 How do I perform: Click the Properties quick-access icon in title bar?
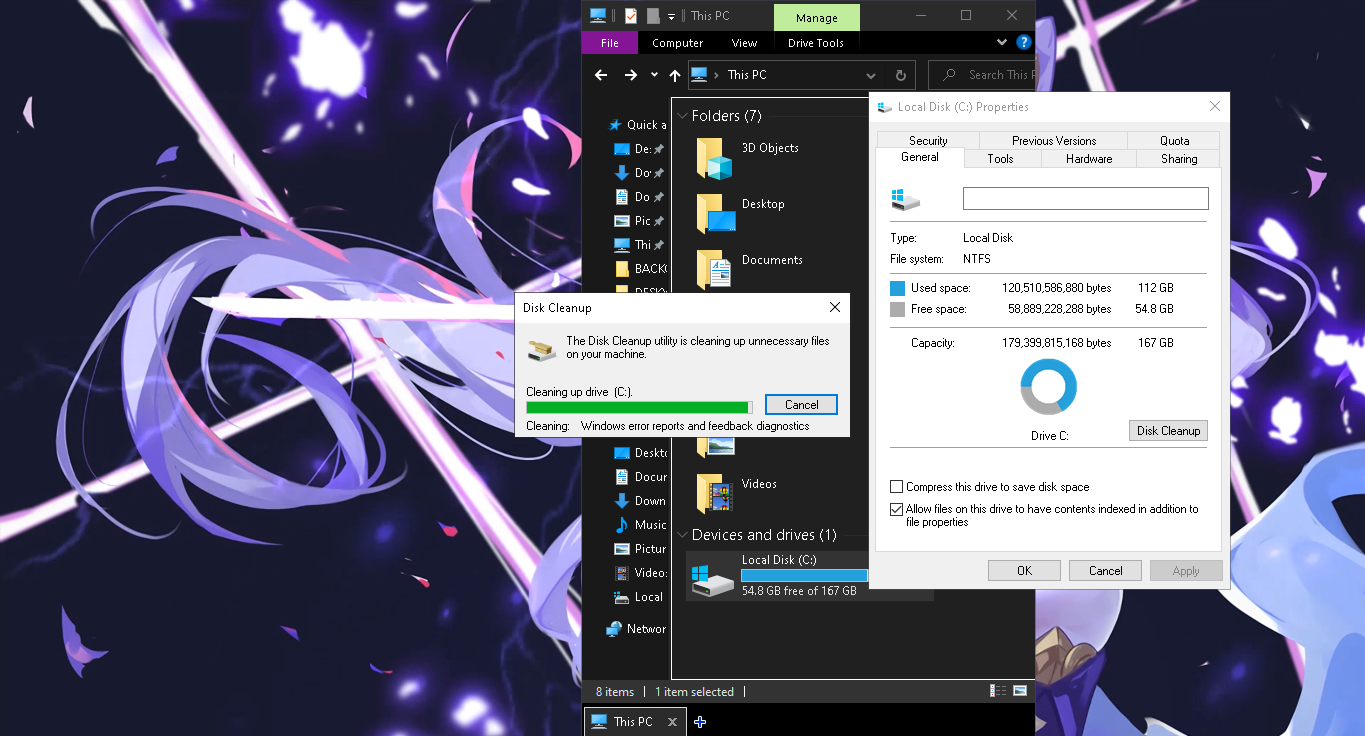(x=631, y=15)
